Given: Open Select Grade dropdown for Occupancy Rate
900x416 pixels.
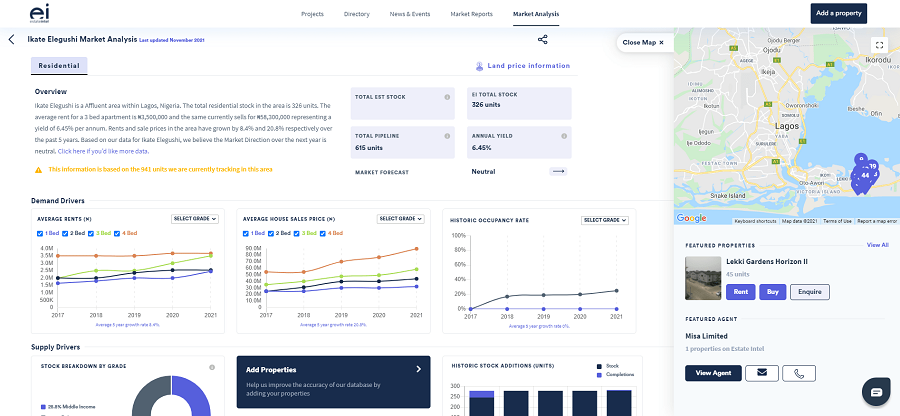Looking at the screenshot, I should tap(605, 220).
